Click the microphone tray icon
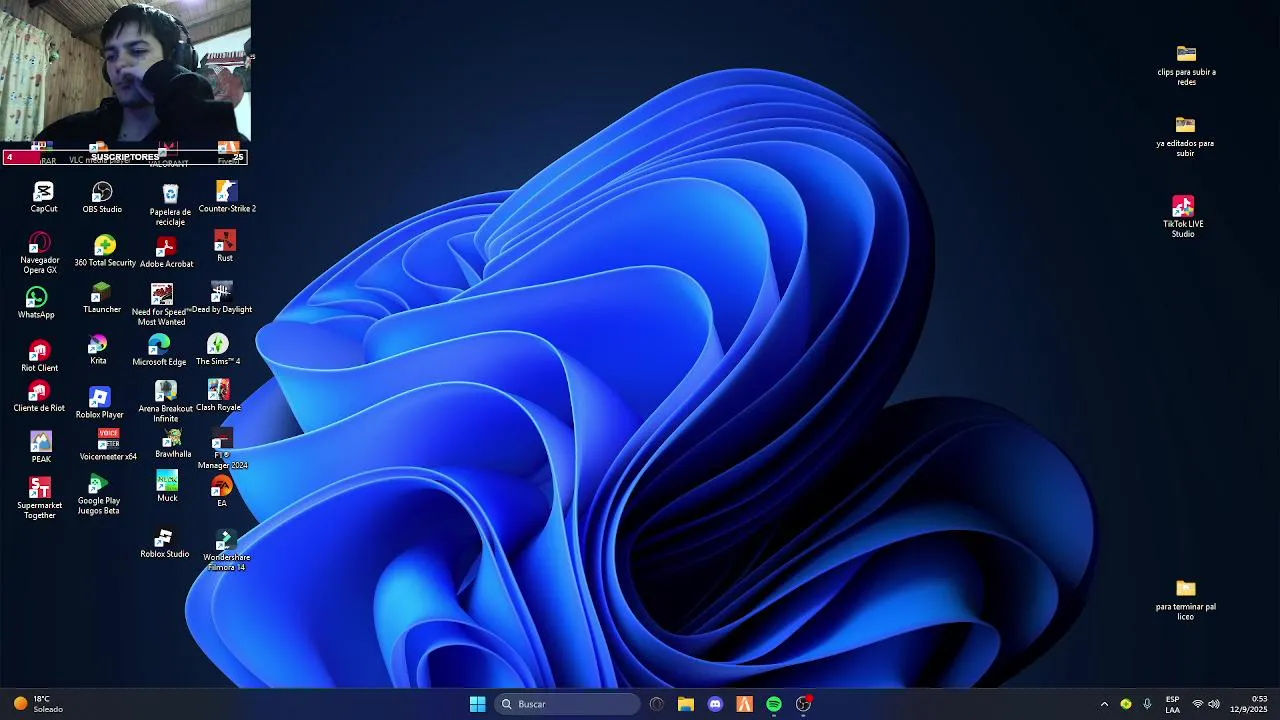 1147,704
